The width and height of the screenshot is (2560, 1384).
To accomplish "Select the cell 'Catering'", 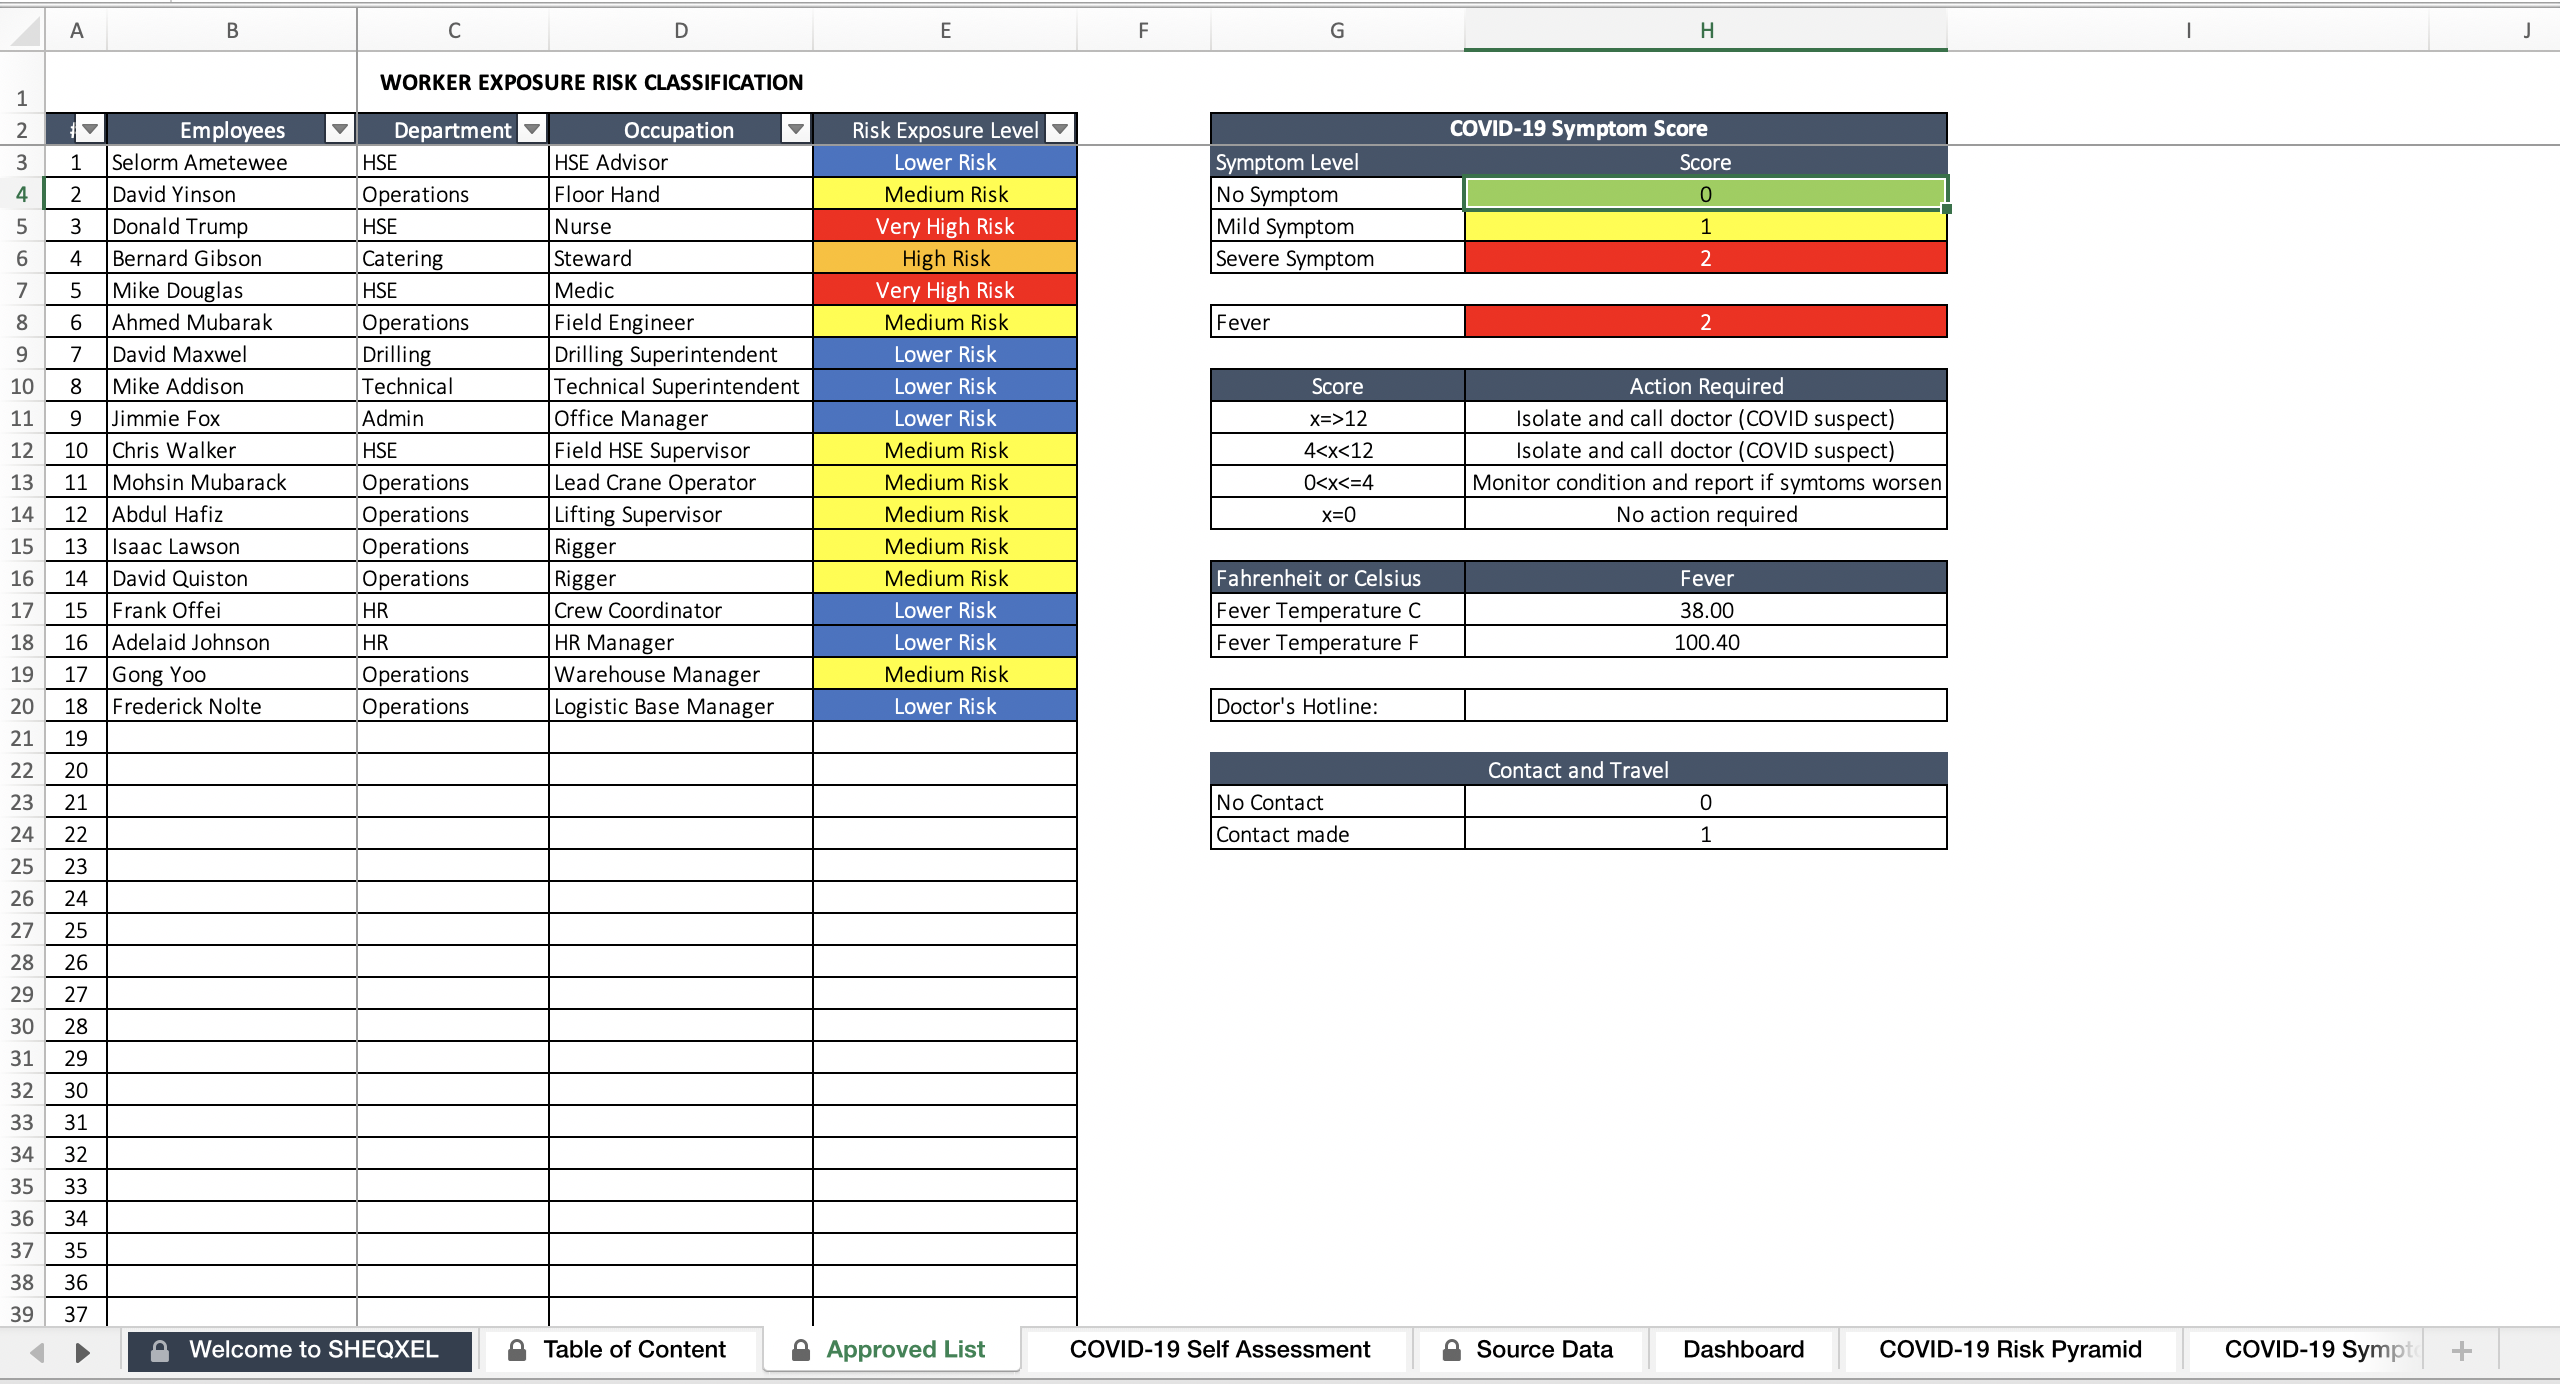I will [453, 258].
